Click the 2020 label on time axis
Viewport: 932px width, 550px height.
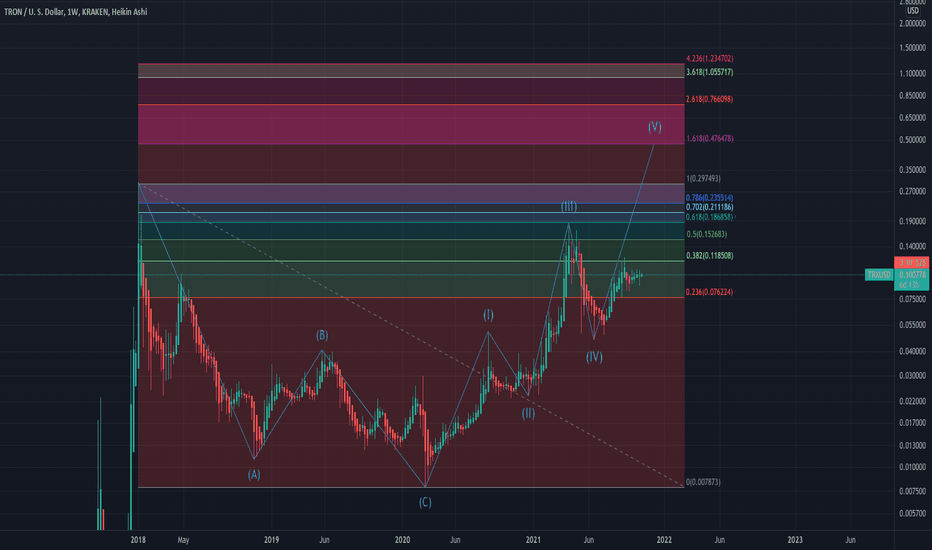(x=402, y=540)
